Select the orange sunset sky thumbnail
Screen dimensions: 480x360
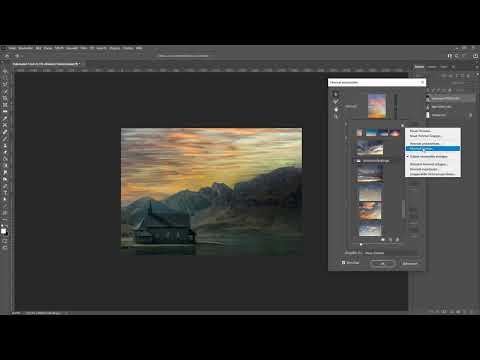(370, 211)
